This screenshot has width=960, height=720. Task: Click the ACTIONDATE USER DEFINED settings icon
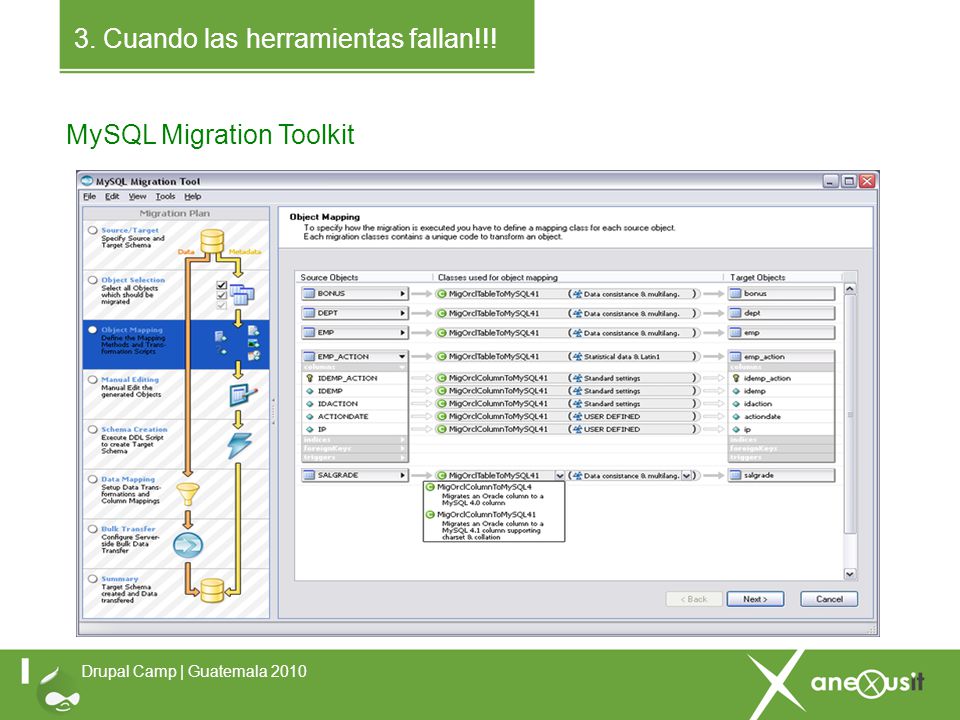click(x=577, y=416)
